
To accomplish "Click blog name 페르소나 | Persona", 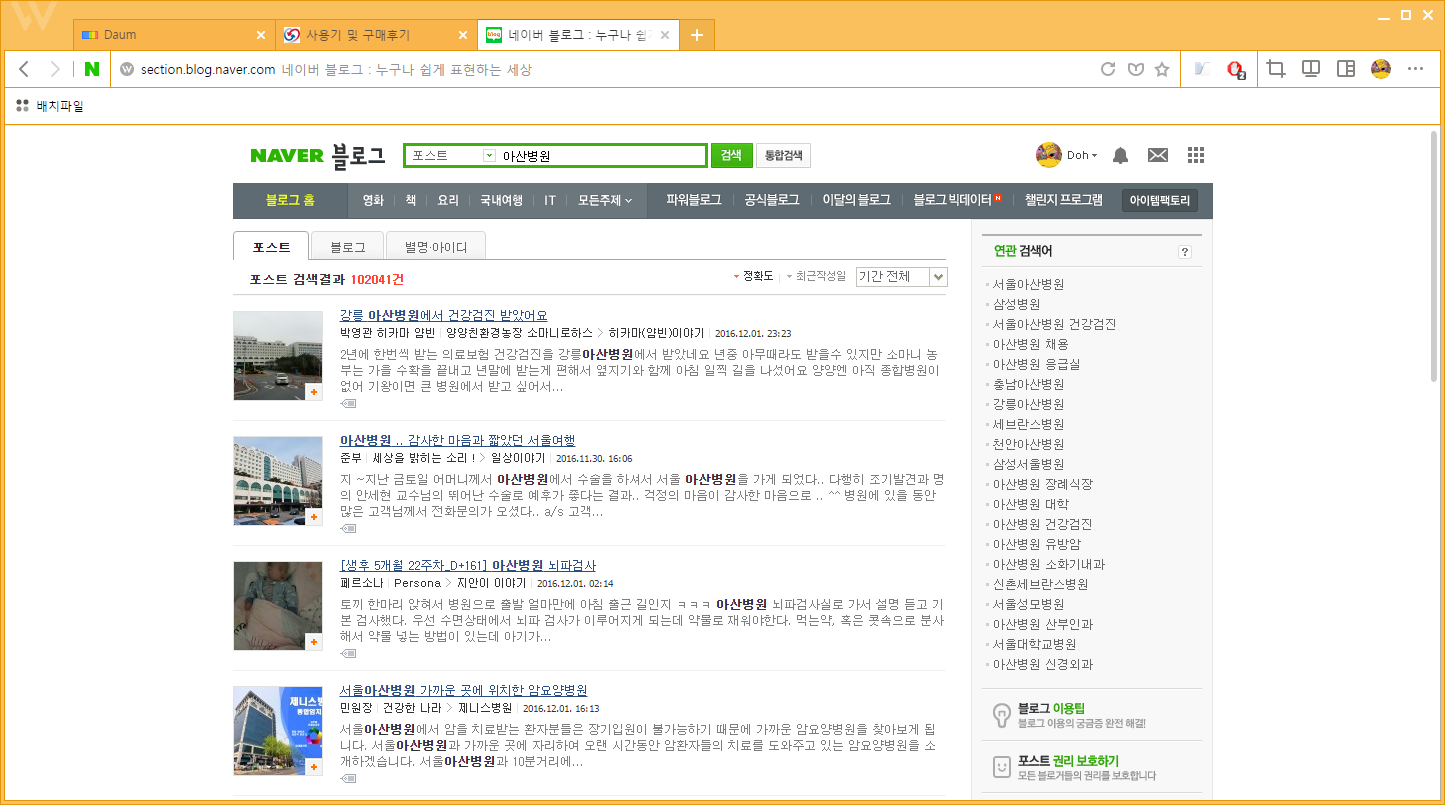I will tap(391, 583).
